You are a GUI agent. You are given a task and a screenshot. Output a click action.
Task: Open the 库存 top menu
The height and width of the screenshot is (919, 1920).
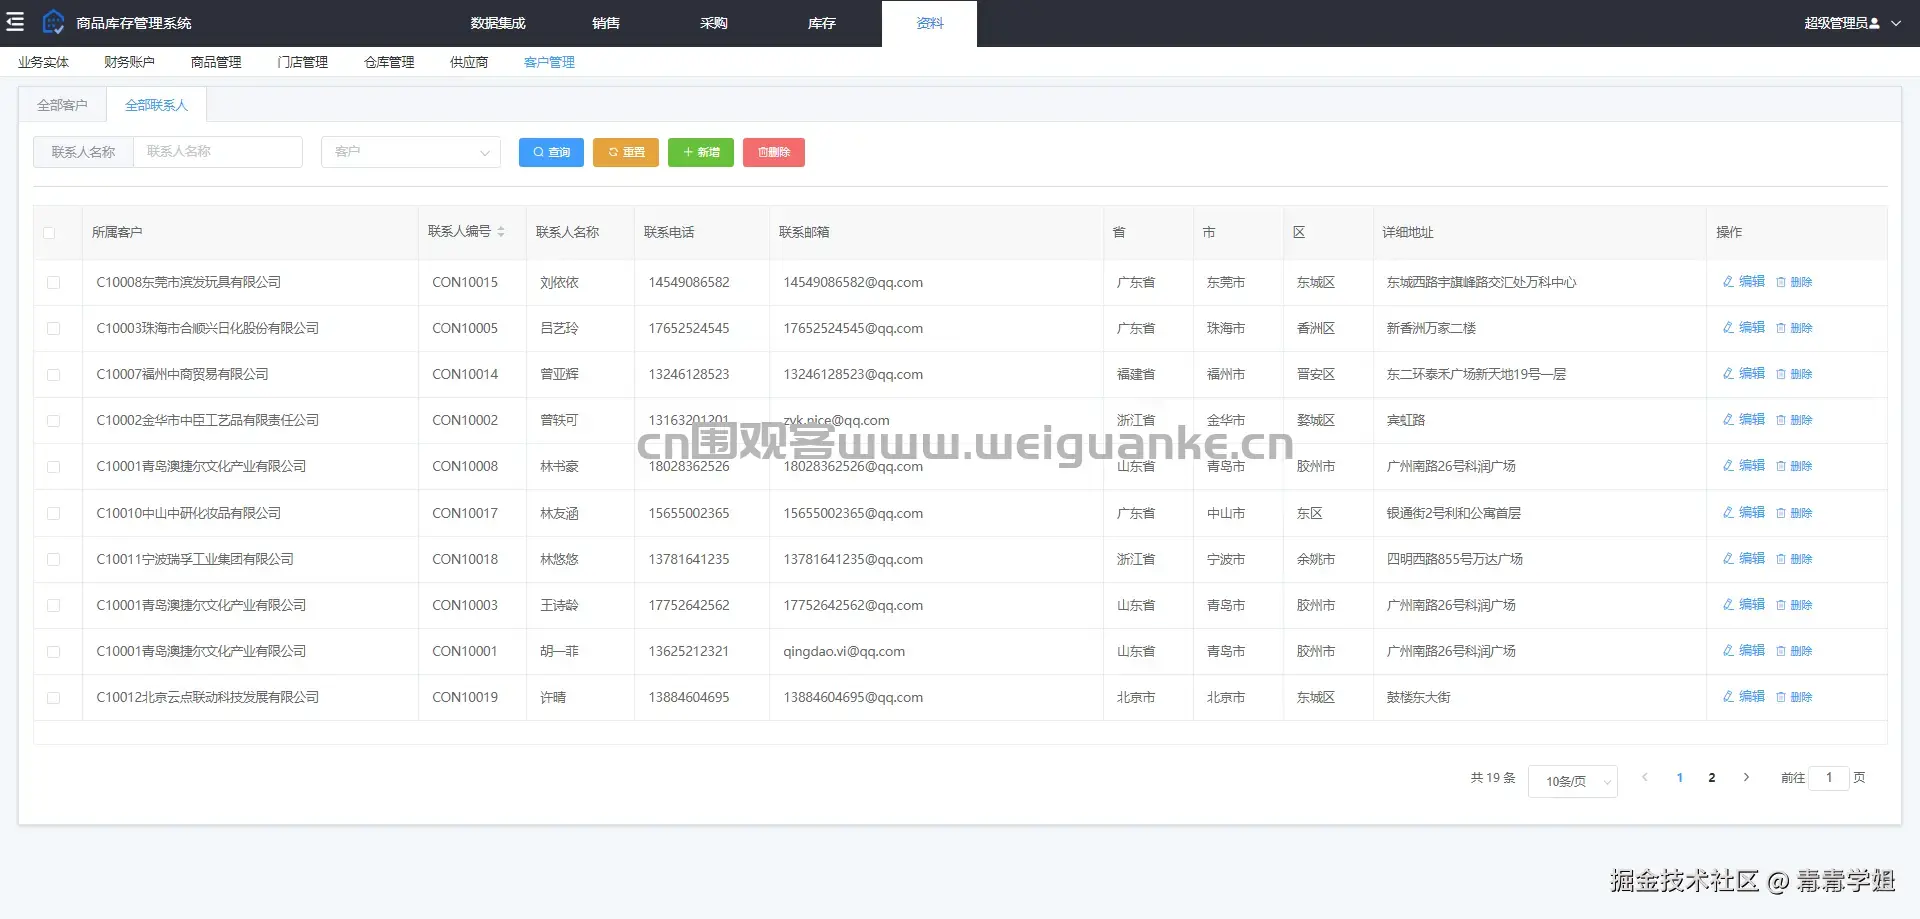tap(822, 23)
